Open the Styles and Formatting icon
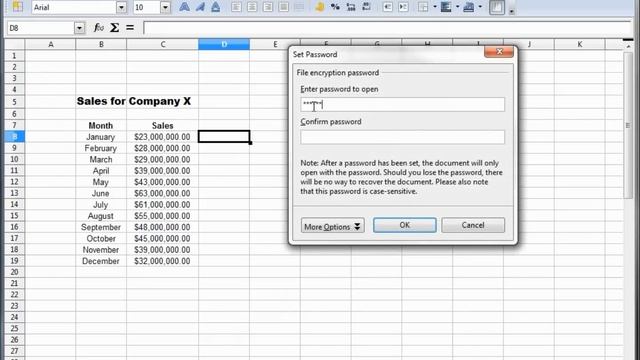 [x=17, y=7]
